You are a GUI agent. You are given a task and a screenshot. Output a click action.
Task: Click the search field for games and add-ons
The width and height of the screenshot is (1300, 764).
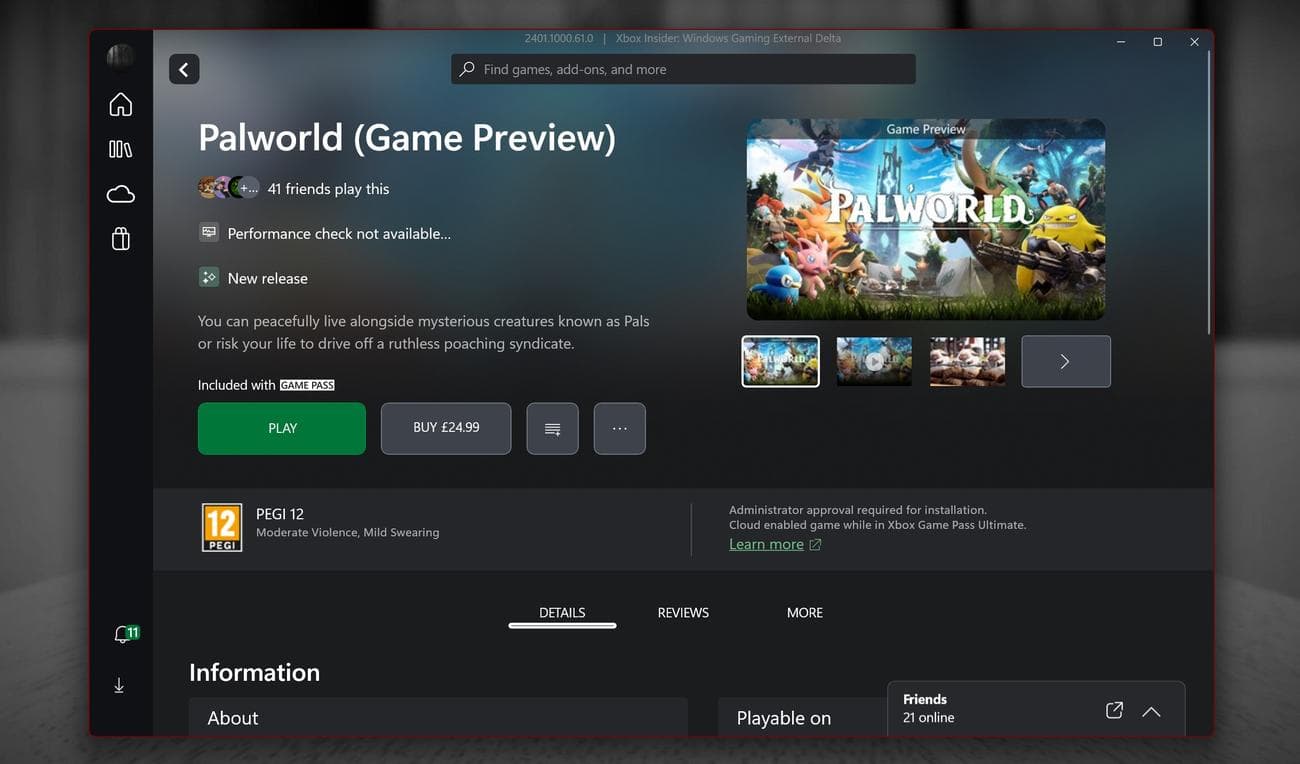pos(683,68)
